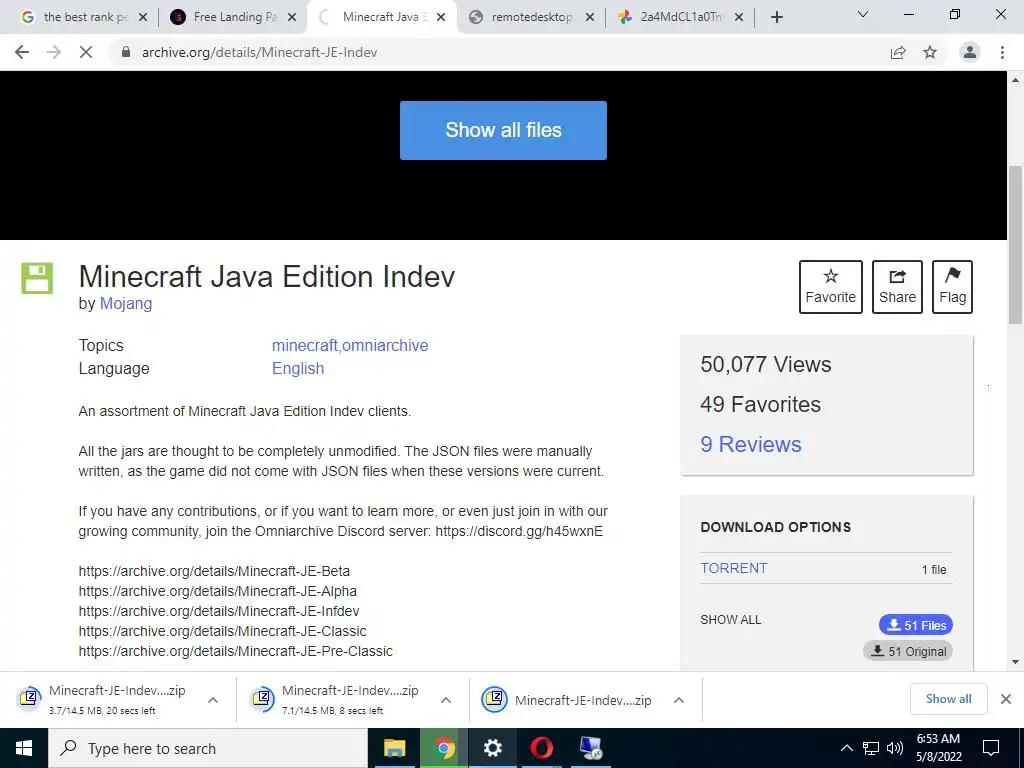The width and height of the screenshot is (1024, 768).
Task: Click the 49 Favorites text
Action: [760, 404]
